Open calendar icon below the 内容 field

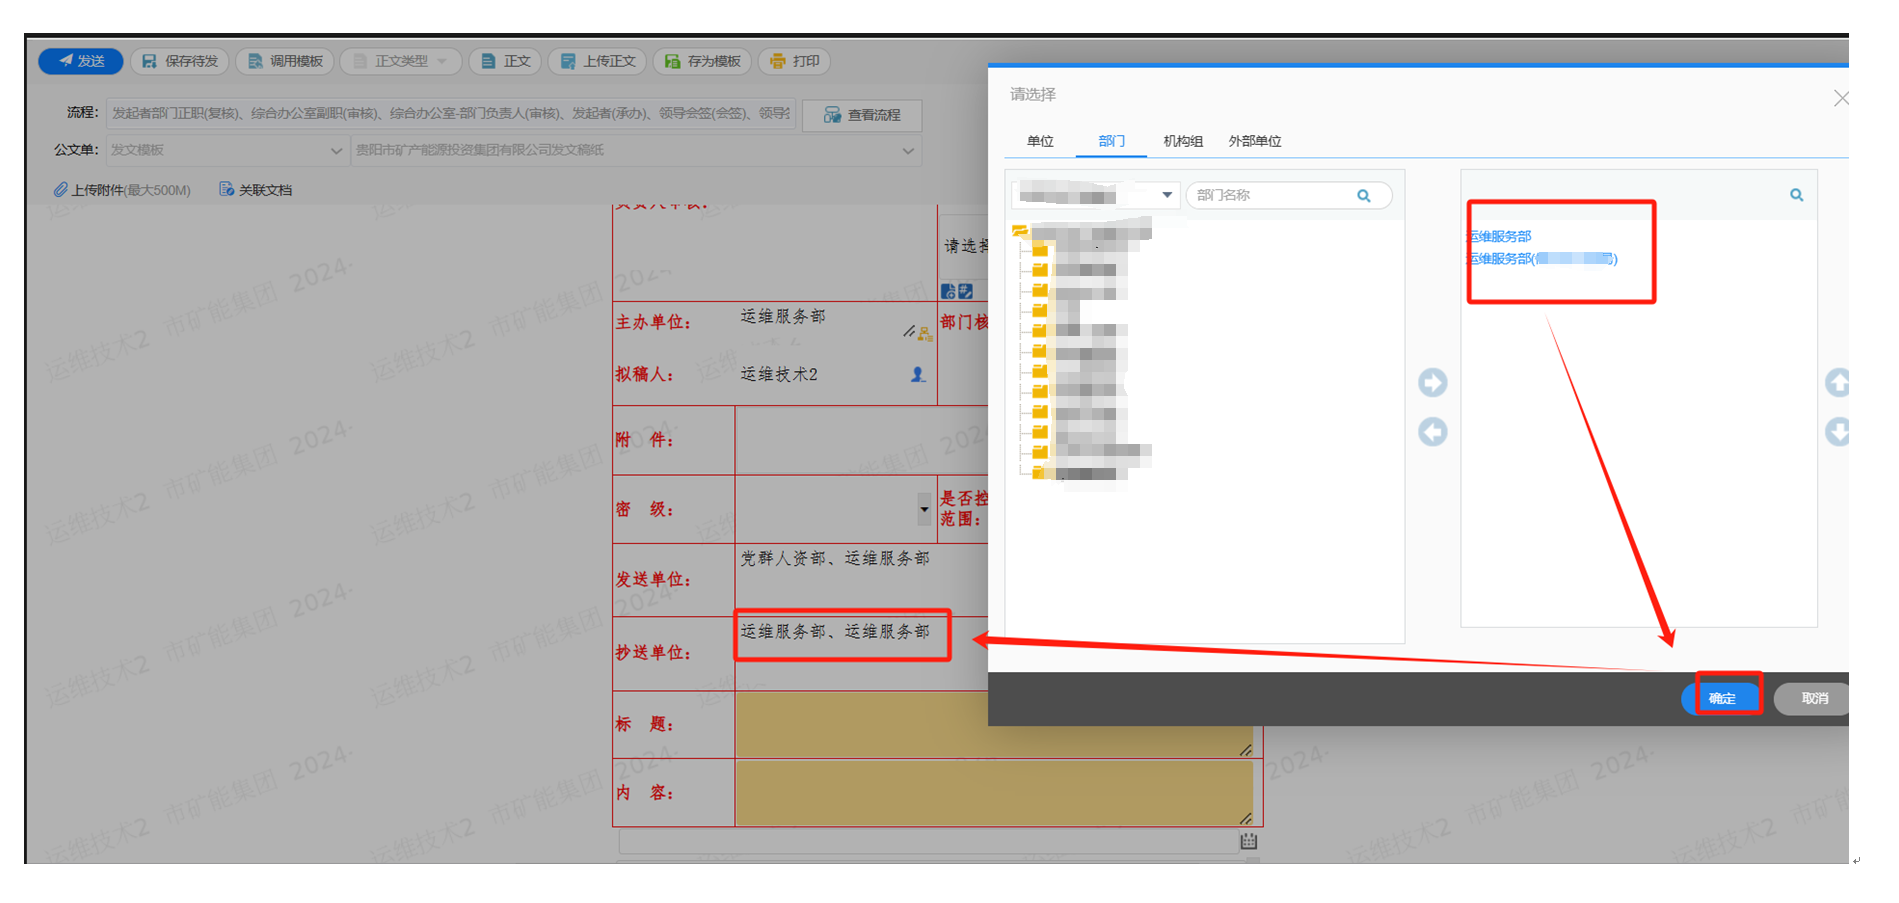pyautogui.click(x=1248, y=841)
